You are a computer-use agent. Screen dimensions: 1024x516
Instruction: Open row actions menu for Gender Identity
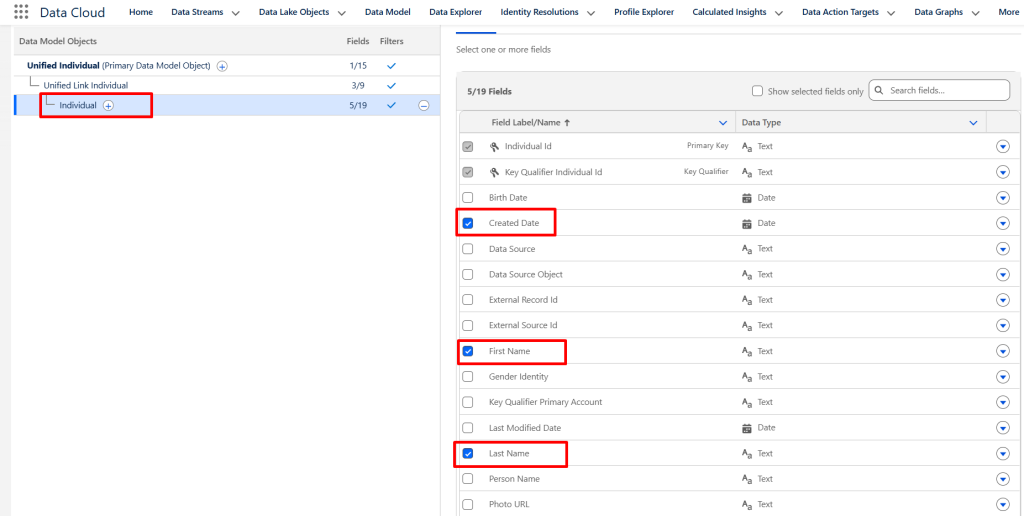pyautogui.click(x=1004, y=377)
